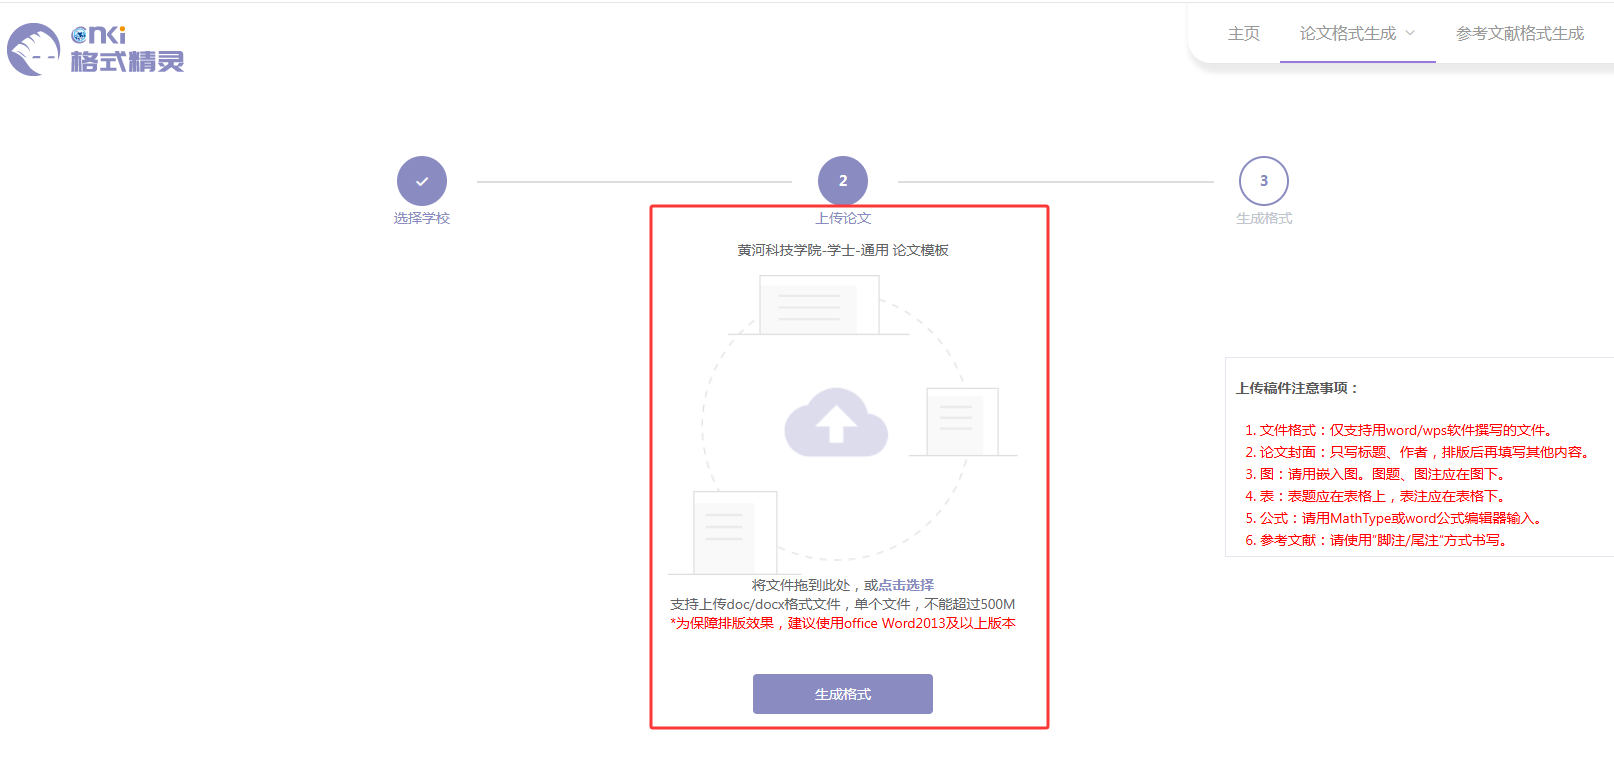Click the 上传论文 step label
The height and width of the screenshot is (757, 1614).
[x=843, y=218]
